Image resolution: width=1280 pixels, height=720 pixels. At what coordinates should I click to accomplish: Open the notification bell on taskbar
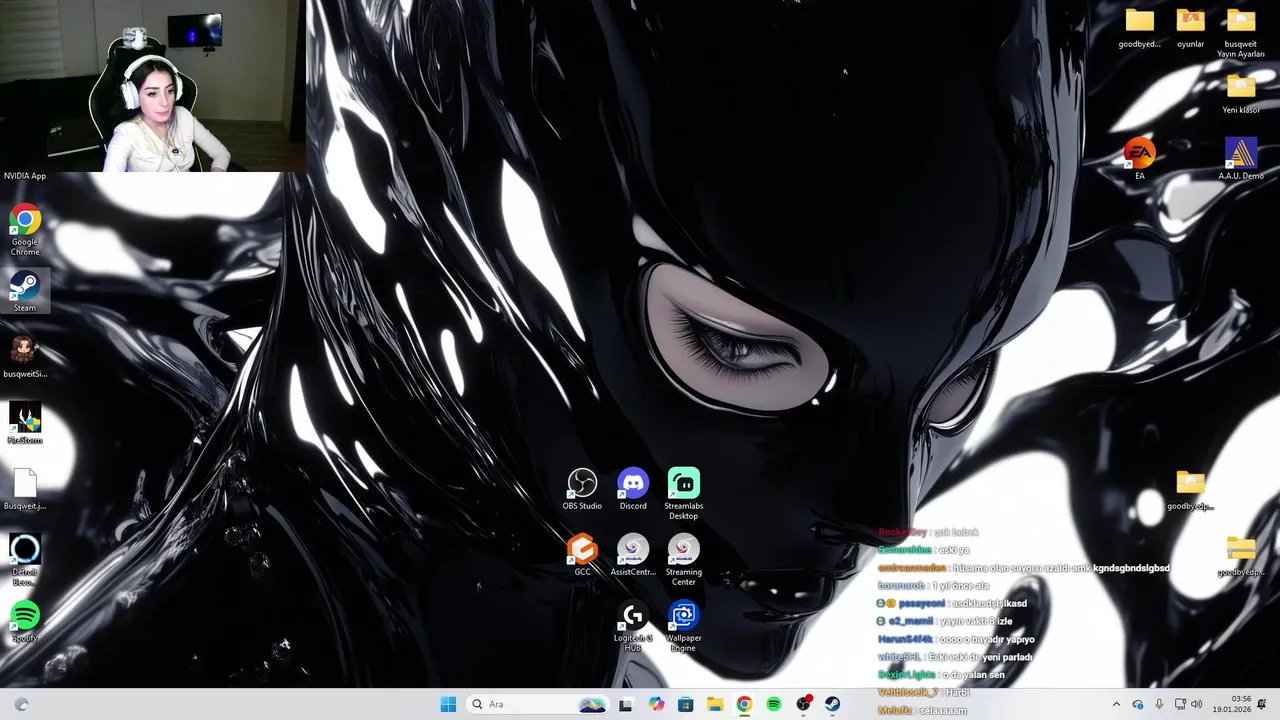[1262, 704]
